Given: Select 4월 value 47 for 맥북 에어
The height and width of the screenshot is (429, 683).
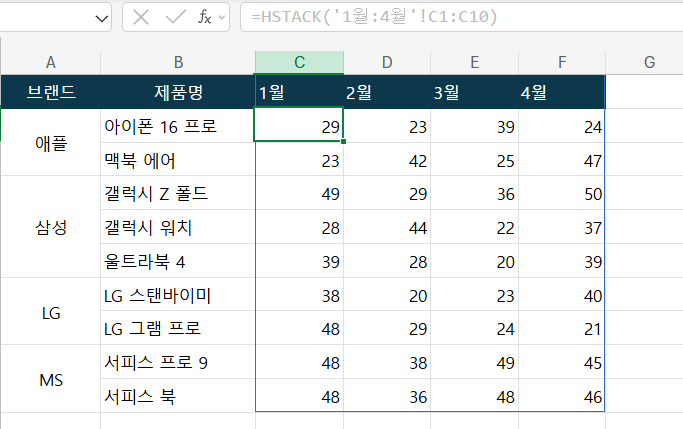Looking at the screenshot, I should (x=562, y=159).
